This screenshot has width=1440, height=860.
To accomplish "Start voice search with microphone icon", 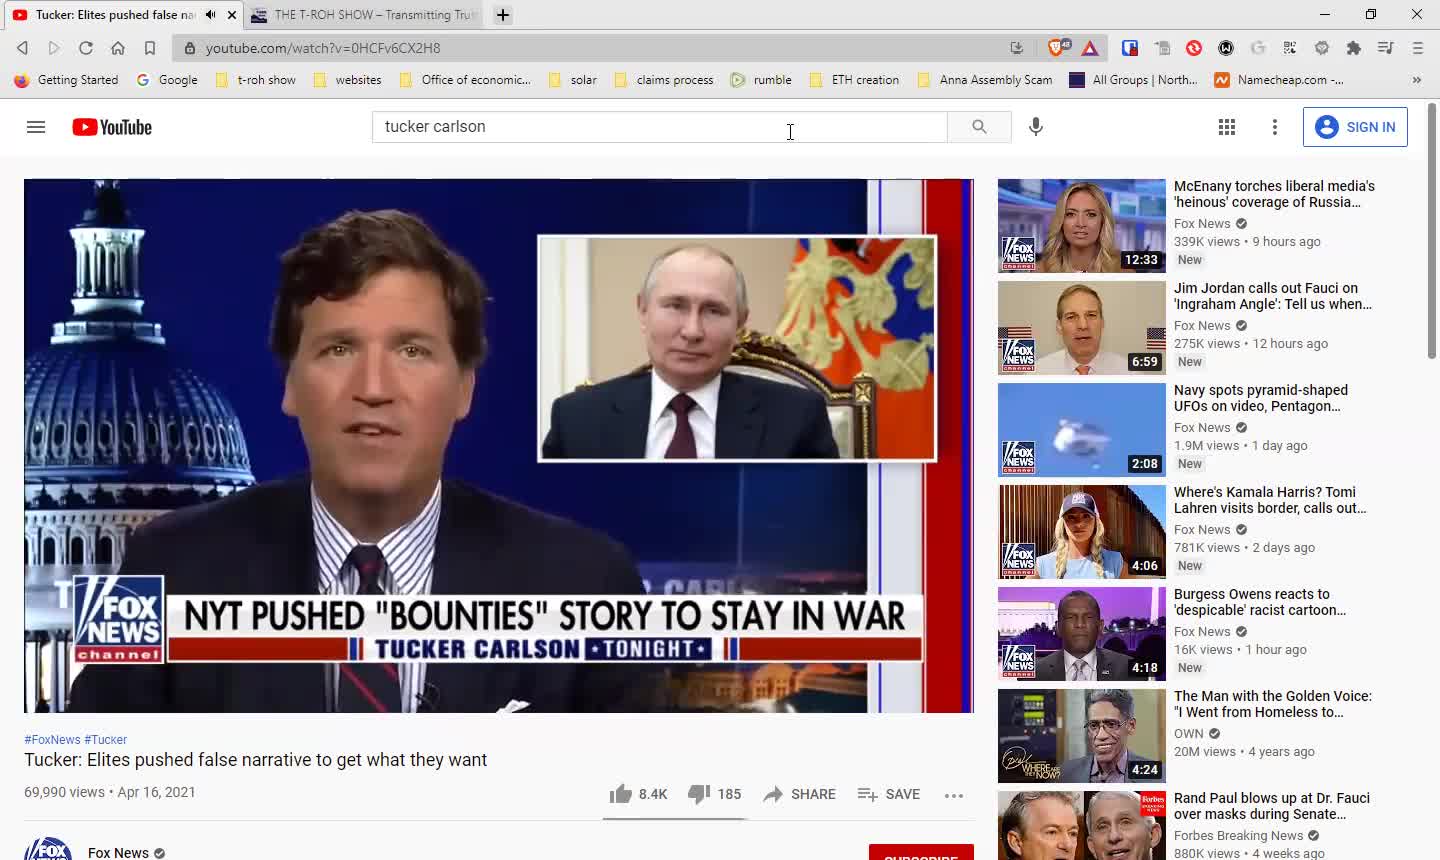I will click(1036, 127).
